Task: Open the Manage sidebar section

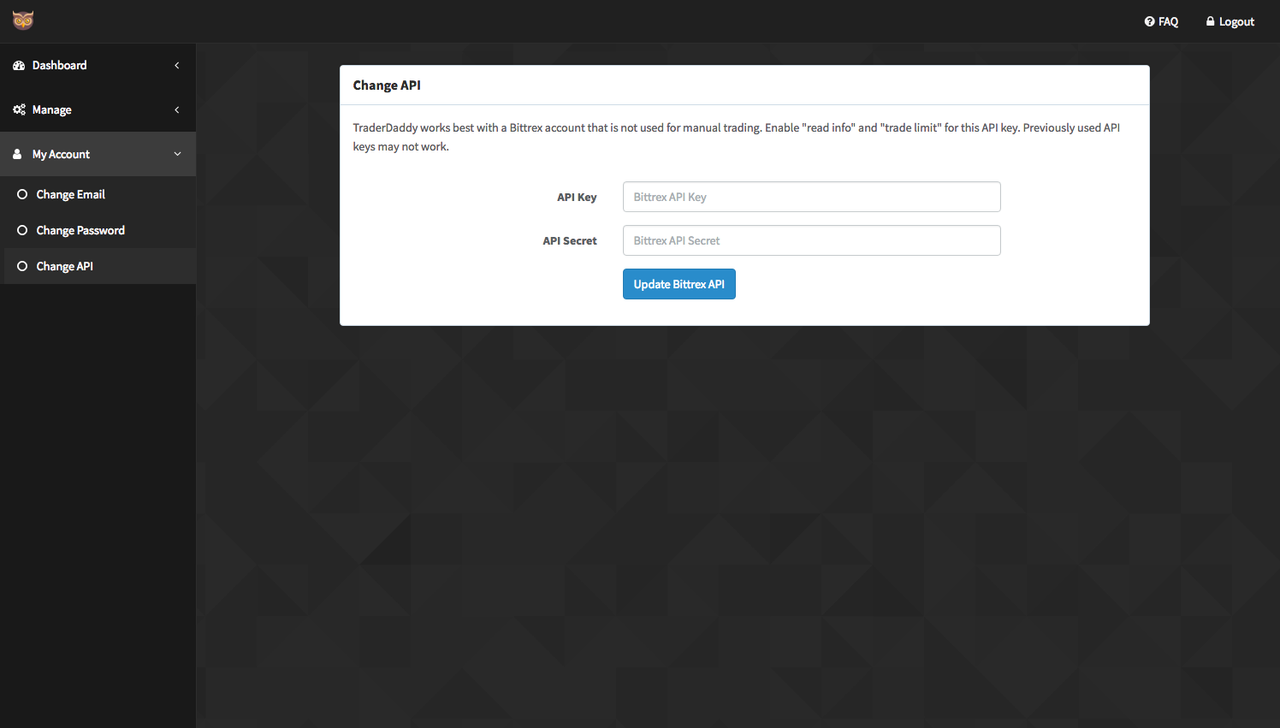Action: (98, 110)
